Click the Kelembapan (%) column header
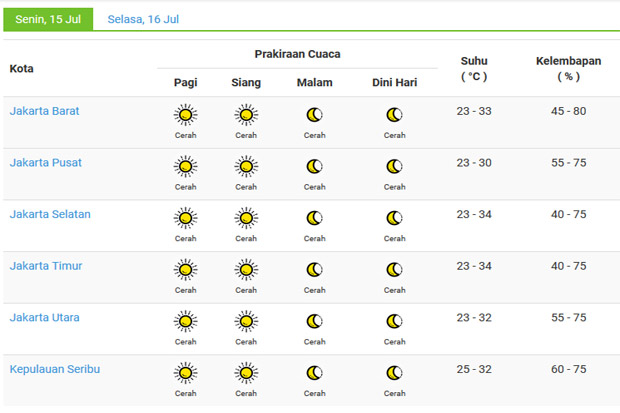 [x=569, y=68]
